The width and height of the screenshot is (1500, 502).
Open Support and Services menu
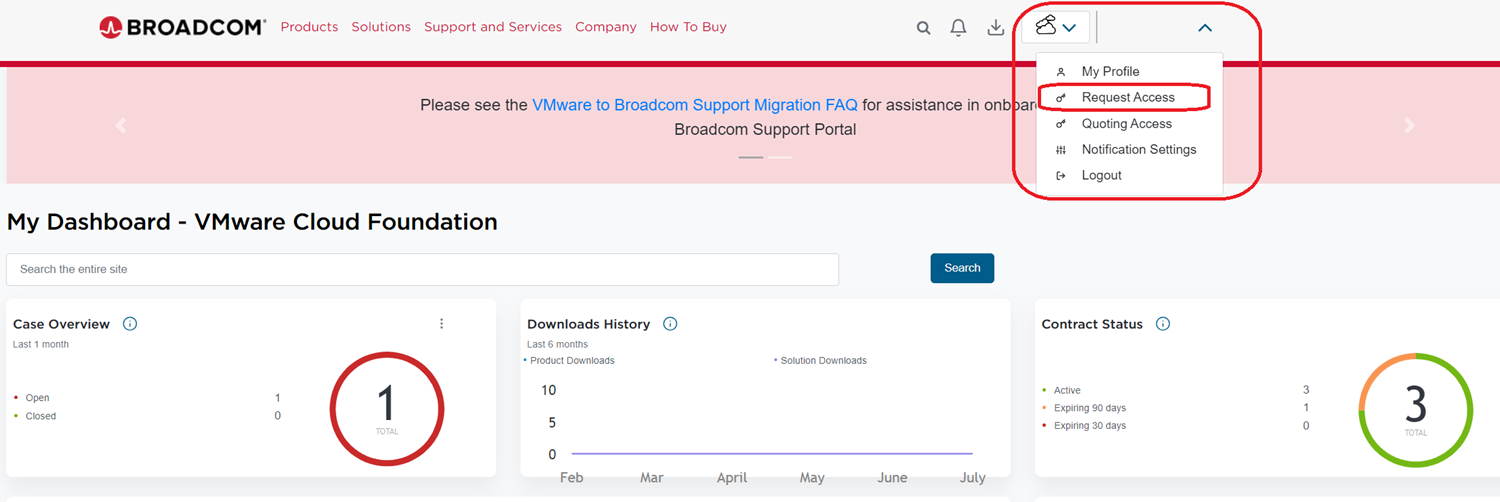493,27
